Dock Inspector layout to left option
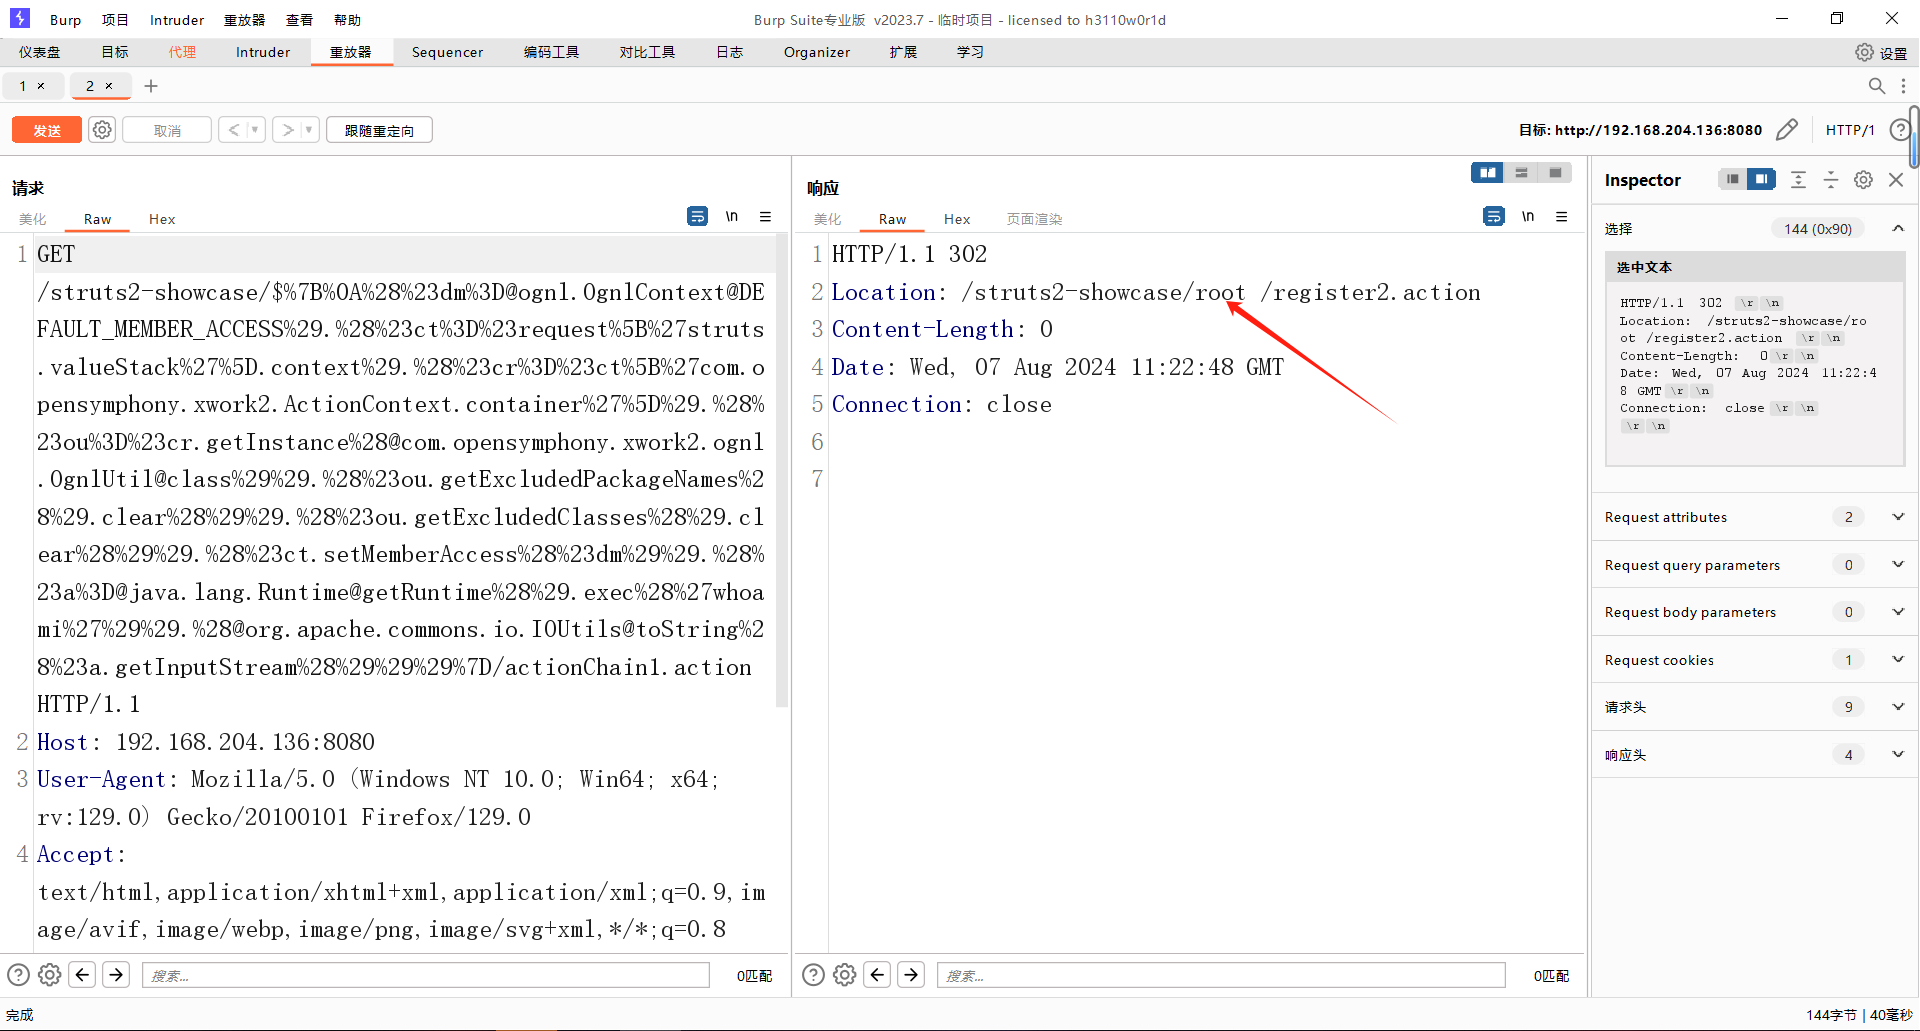The width and height of the screenshot is (1920, 1031). (x=1732, y=179)
